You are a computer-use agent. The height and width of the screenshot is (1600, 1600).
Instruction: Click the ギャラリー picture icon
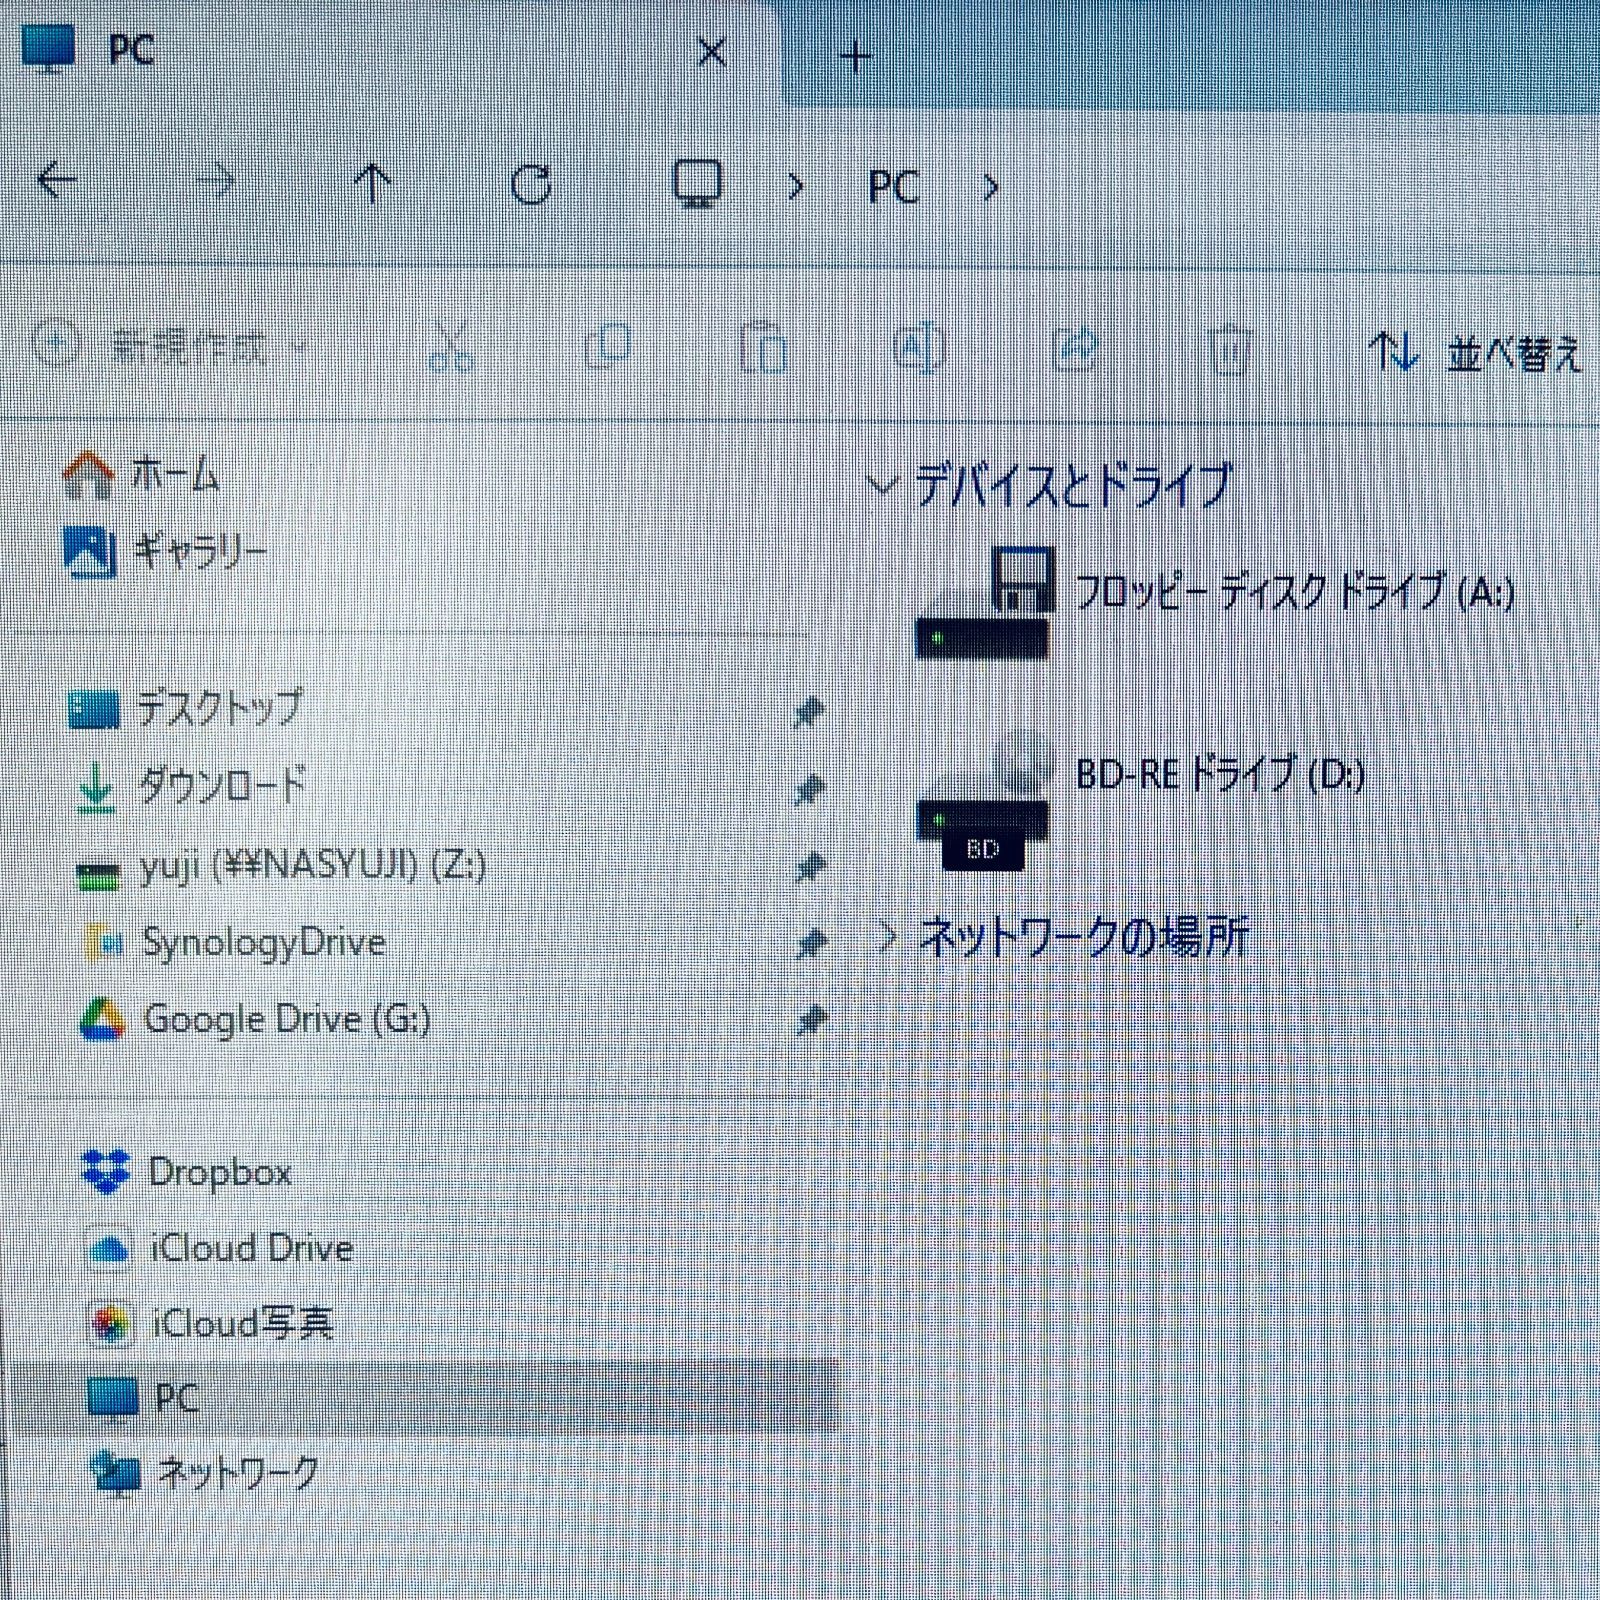pos(89,551)
